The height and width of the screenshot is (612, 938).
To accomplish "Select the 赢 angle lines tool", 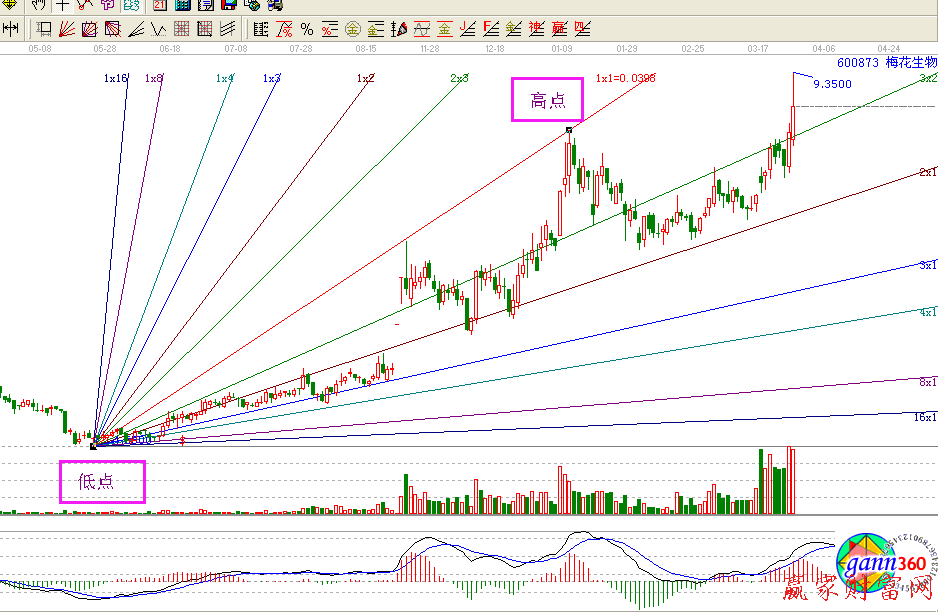I will click(558, 29).
